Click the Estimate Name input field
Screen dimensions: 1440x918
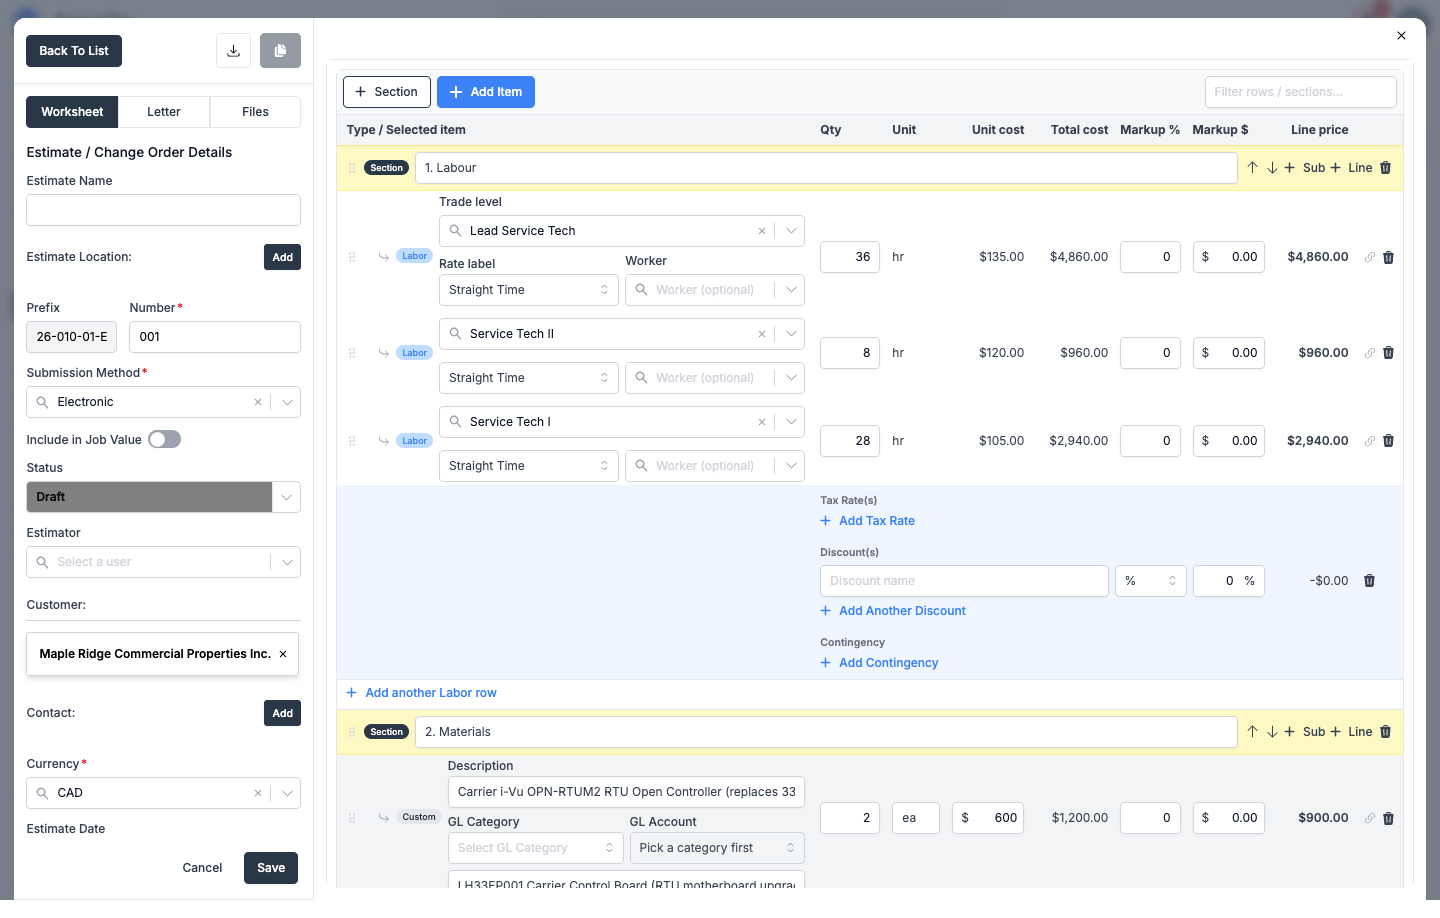pyautogui.click(x=163, y=210)
